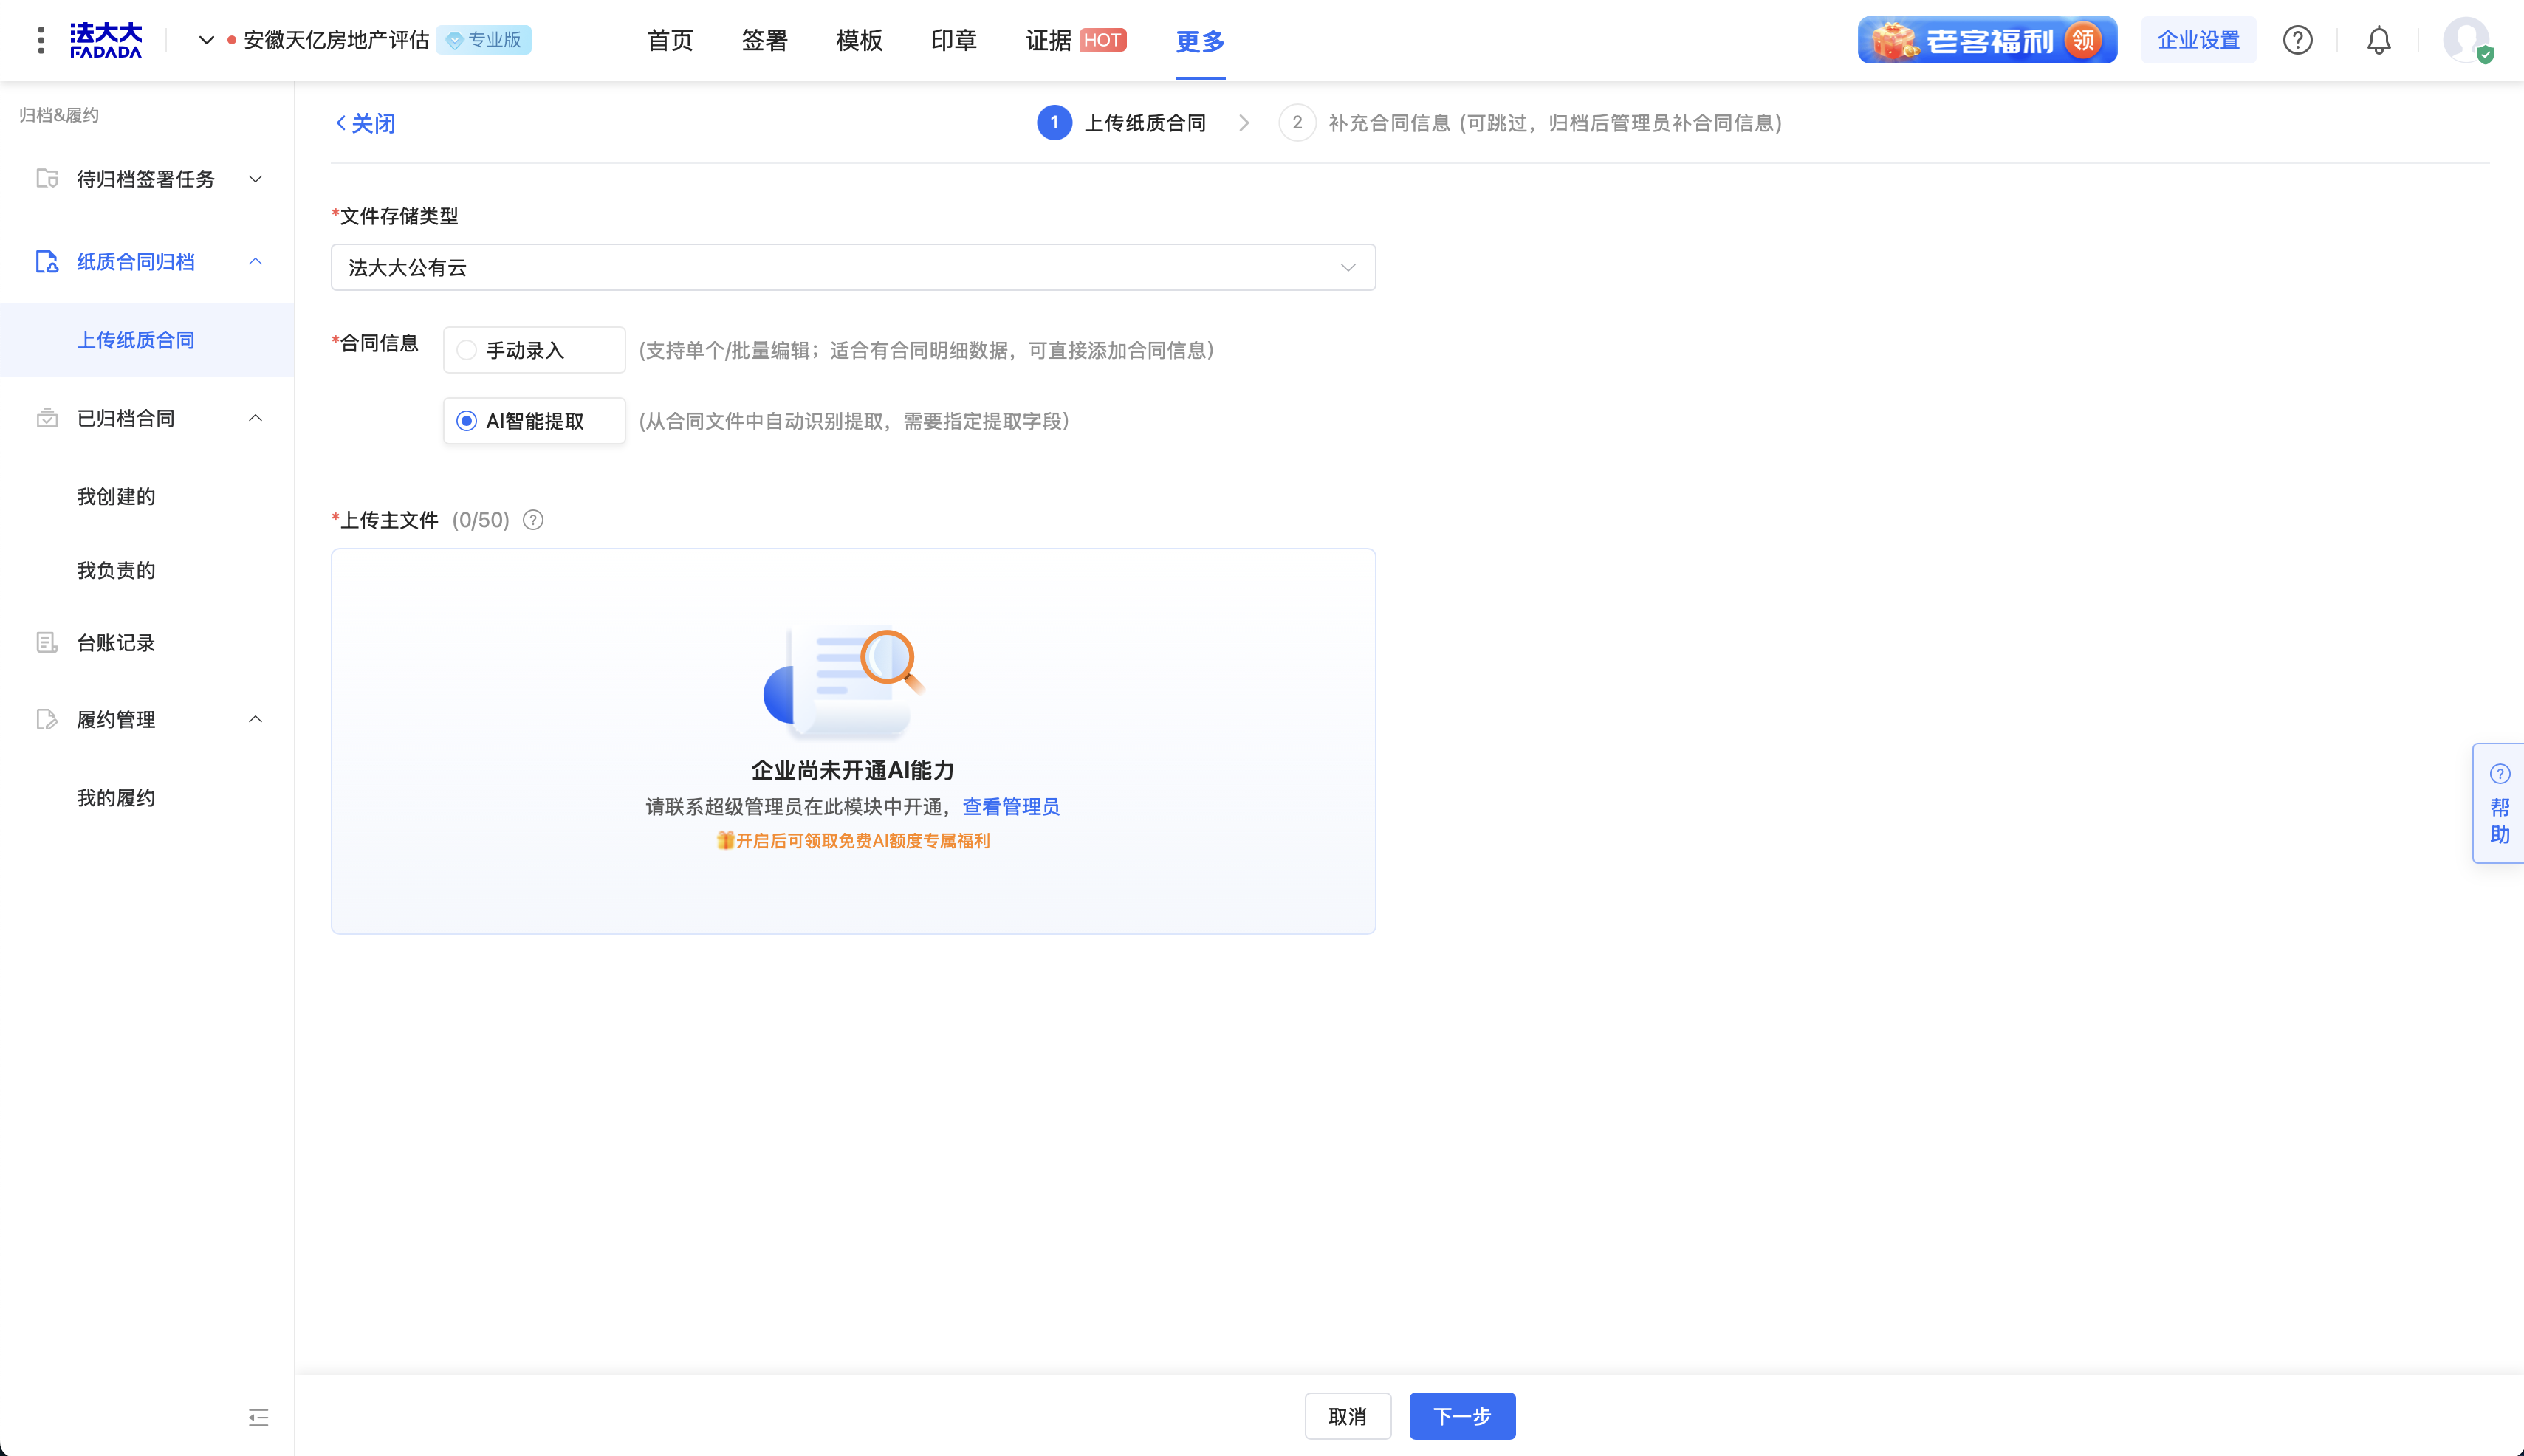Image resolution: width=2524 pixels, height=1456 pixels.
Task: Select the 手动录入 radio option
Action: point(467,350)
